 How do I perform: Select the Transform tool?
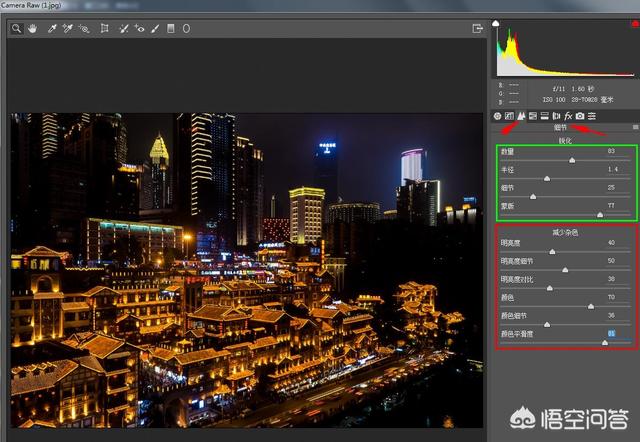pos(104,29)
